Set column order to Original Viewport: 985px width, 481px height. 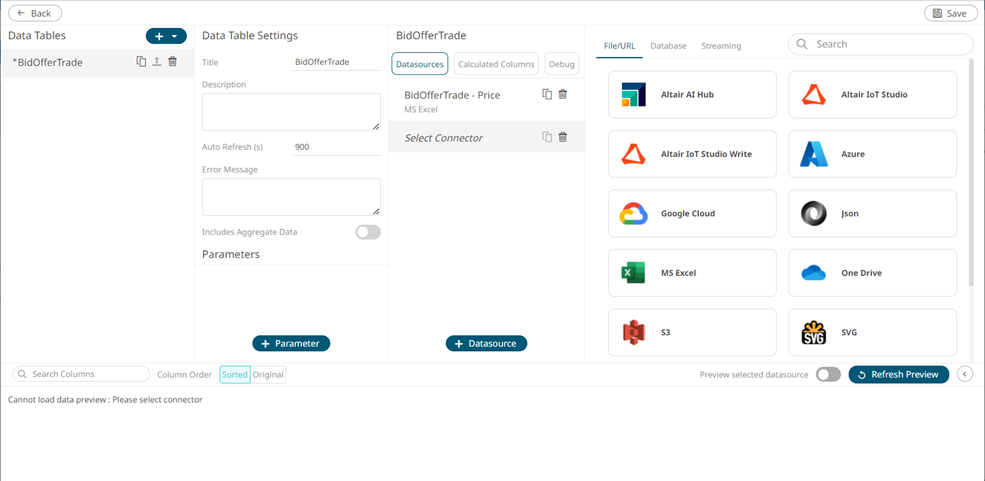click(268, 375)
